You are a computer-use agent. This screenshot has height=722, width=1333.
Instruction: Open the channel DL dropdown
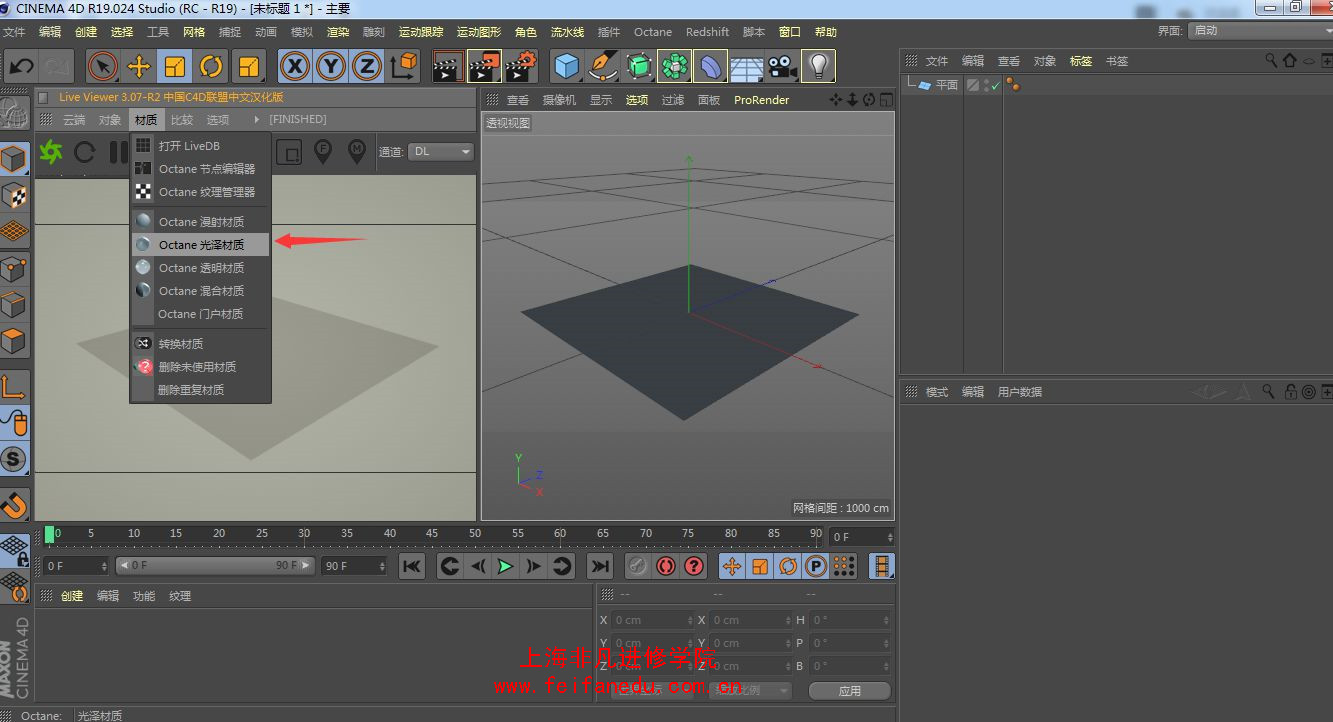click(441, 152)
